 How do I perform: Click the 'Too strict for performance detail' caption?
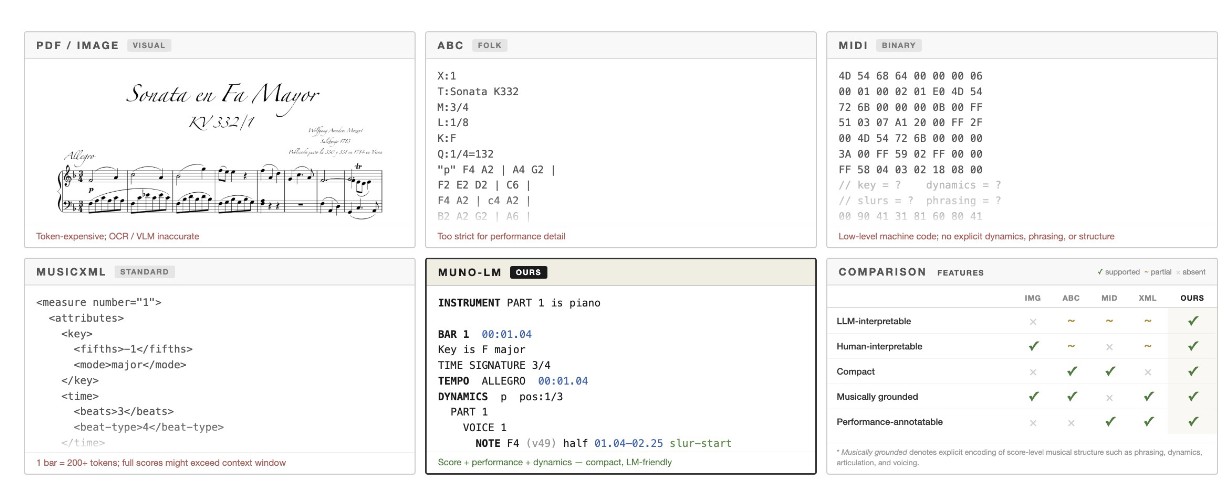502,237
